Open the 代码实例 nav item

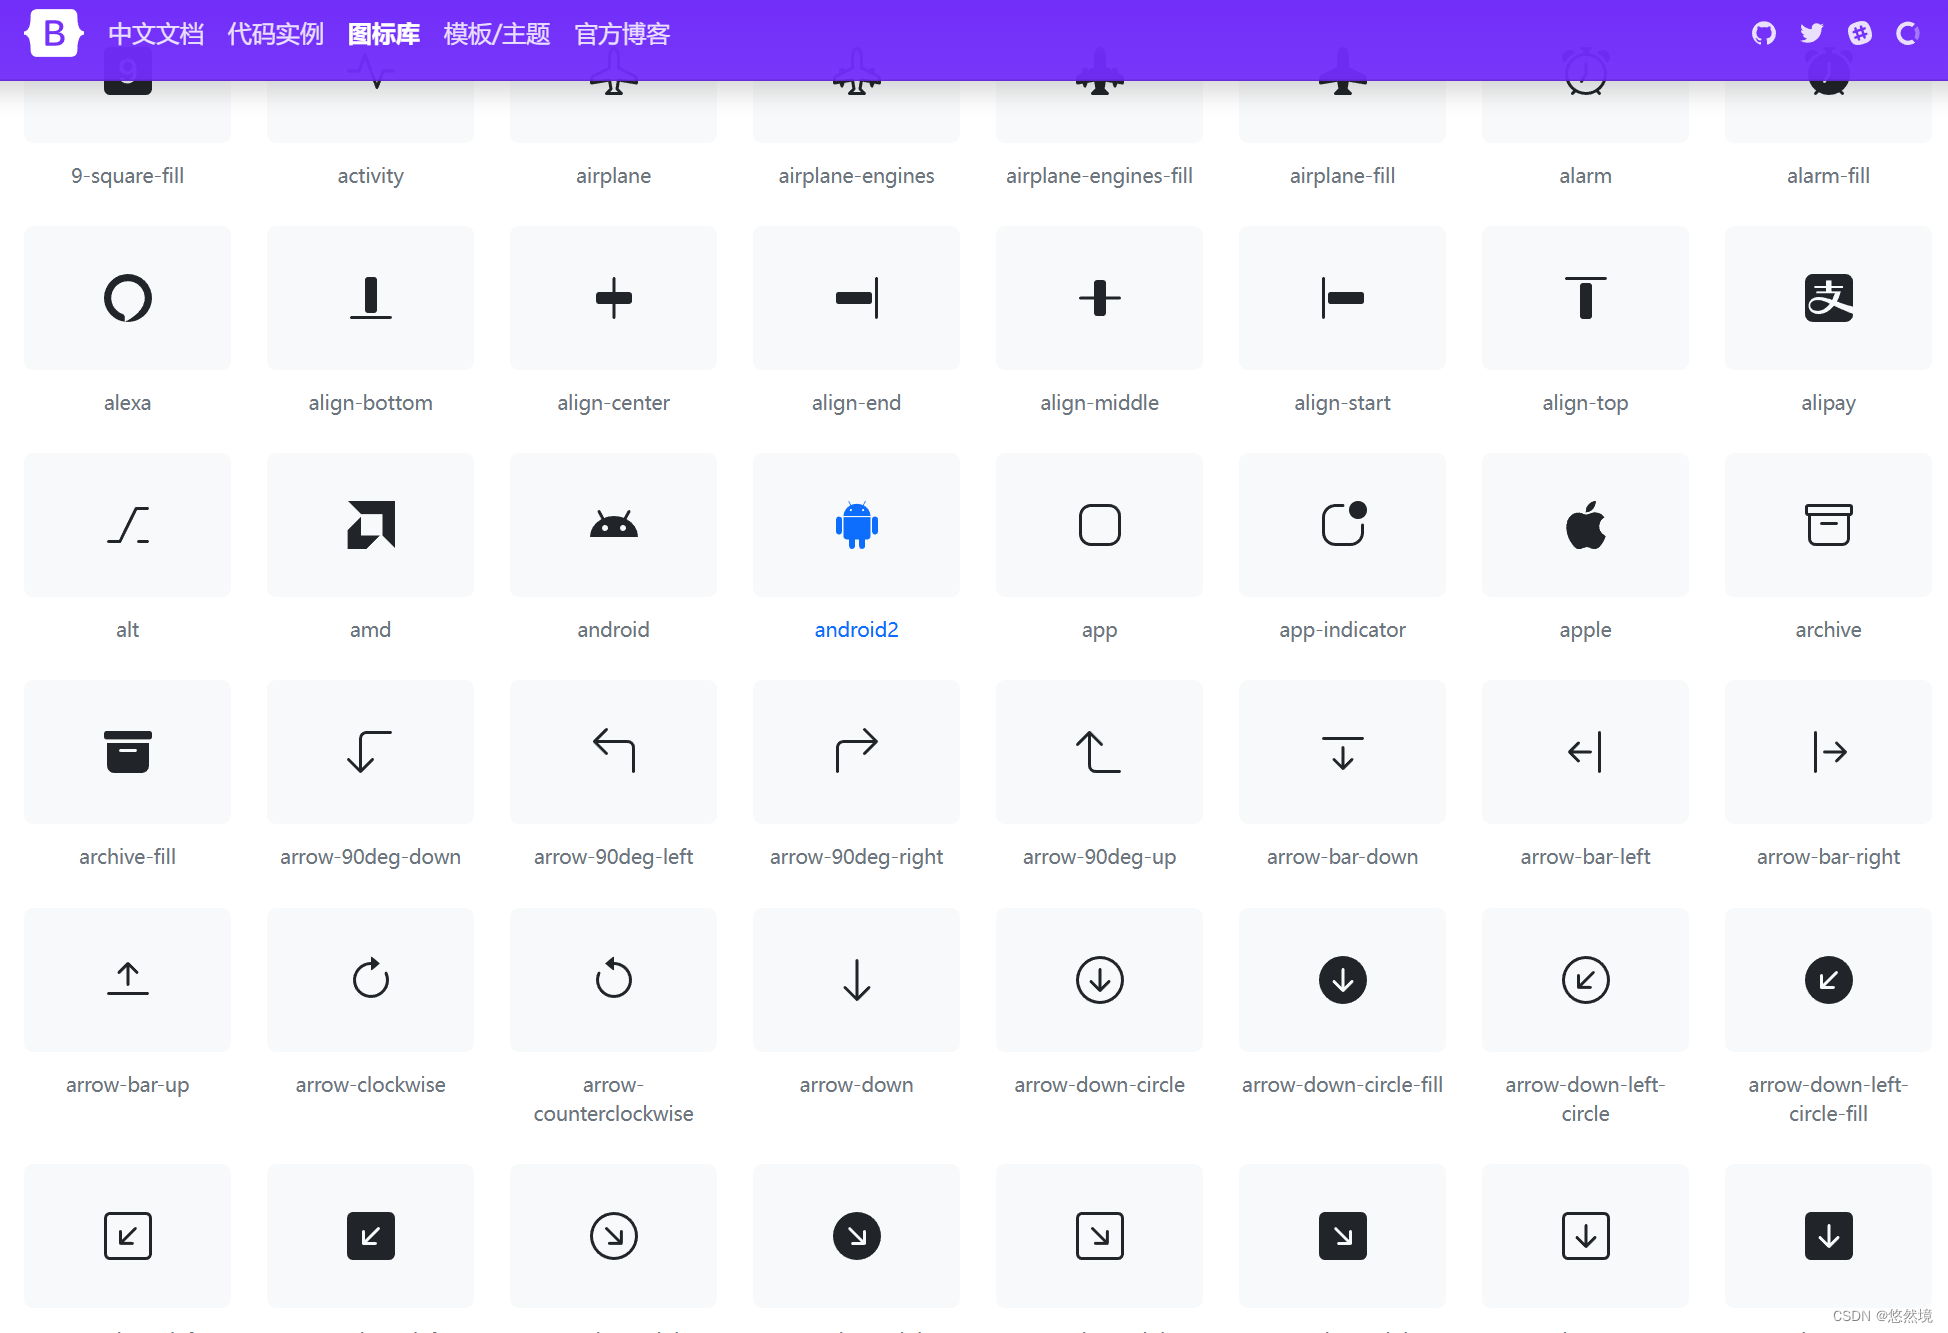pos(275,34)
